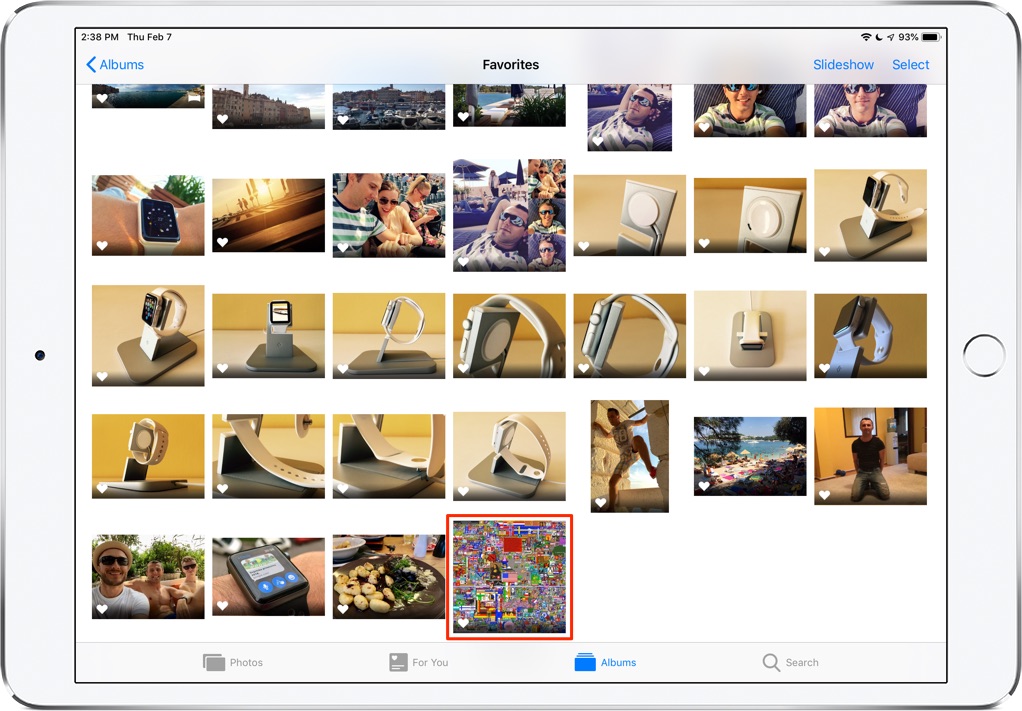The width and height of the screenshot is (1022, 711).
Task: Open the group looking at phone photo
Action: (x=389, y=215)
